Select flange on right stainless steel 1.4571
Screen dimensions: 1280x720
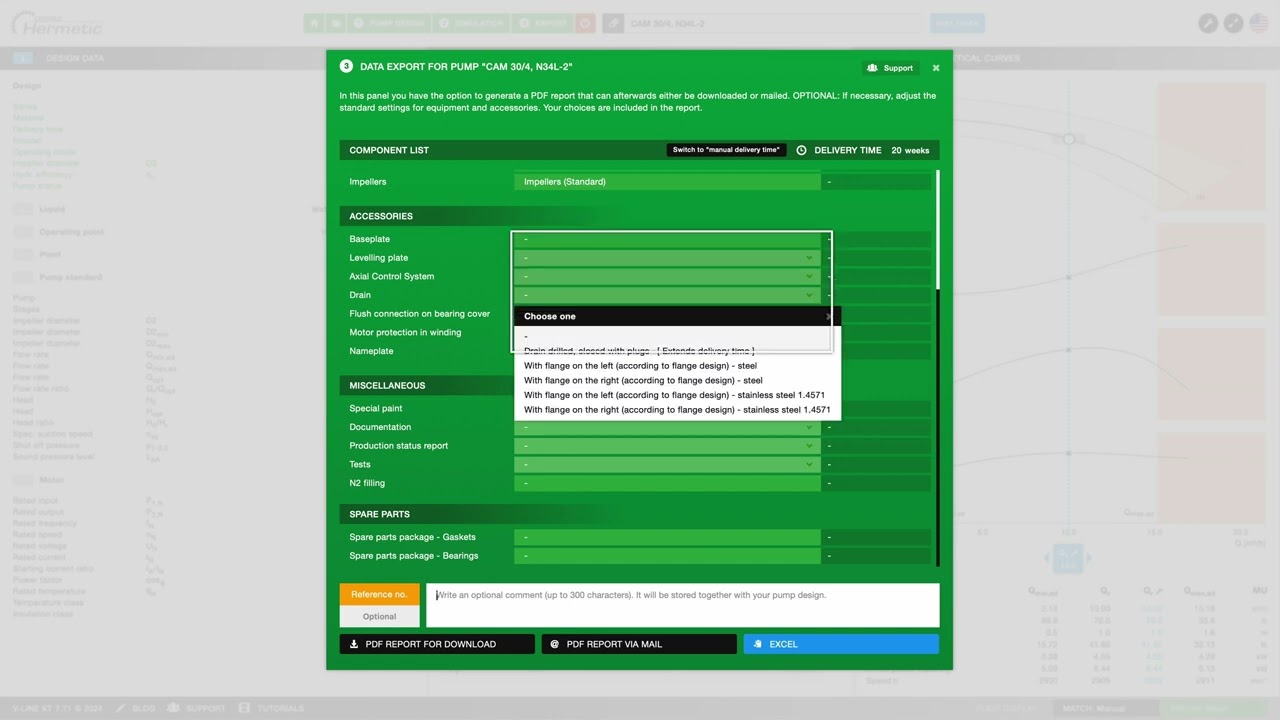677,410
